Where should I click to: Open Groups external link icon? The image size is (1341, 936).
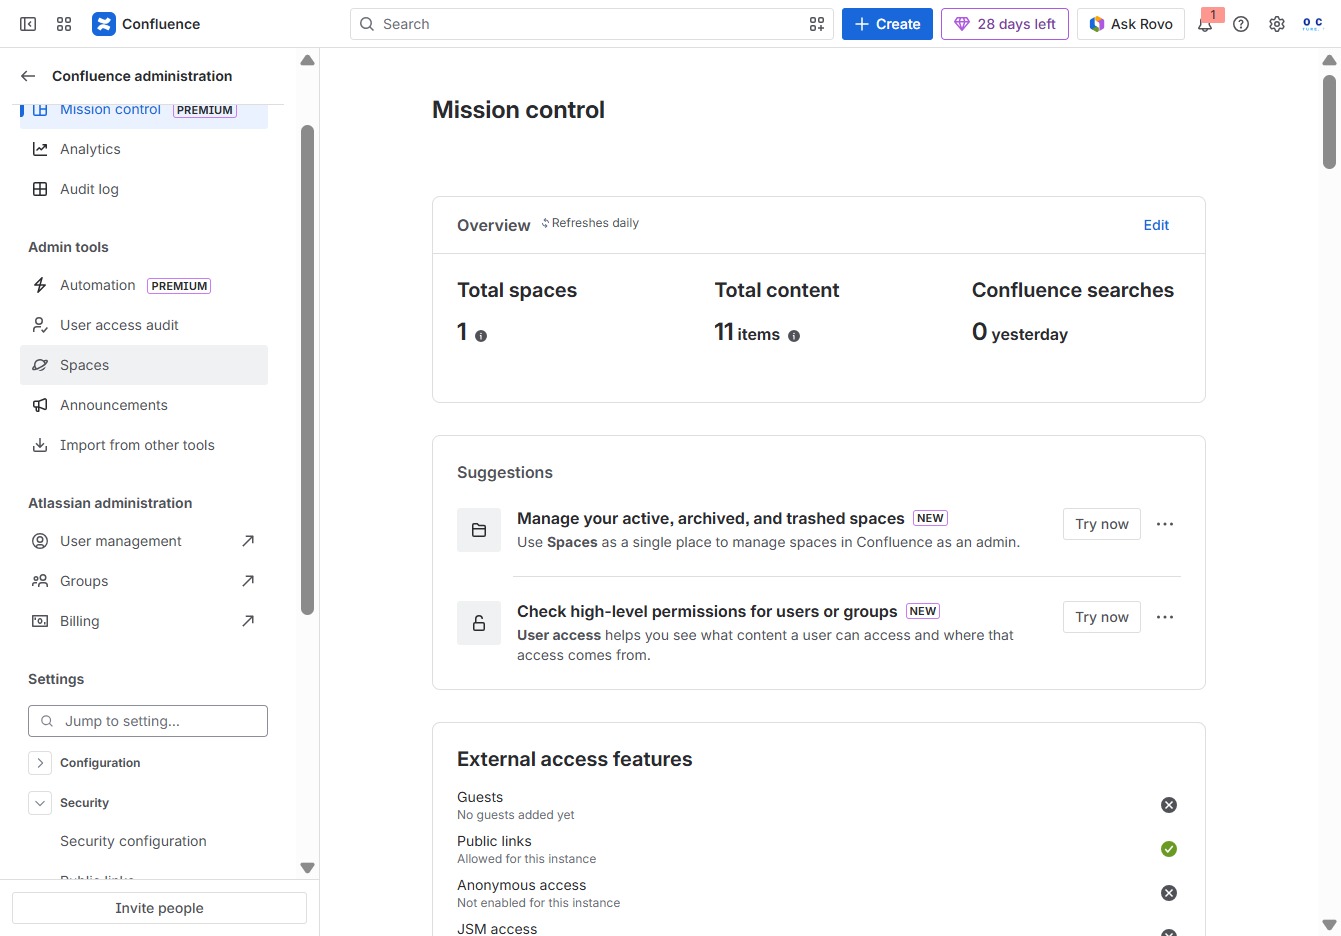pyautogui.click(x=248, y=581)
